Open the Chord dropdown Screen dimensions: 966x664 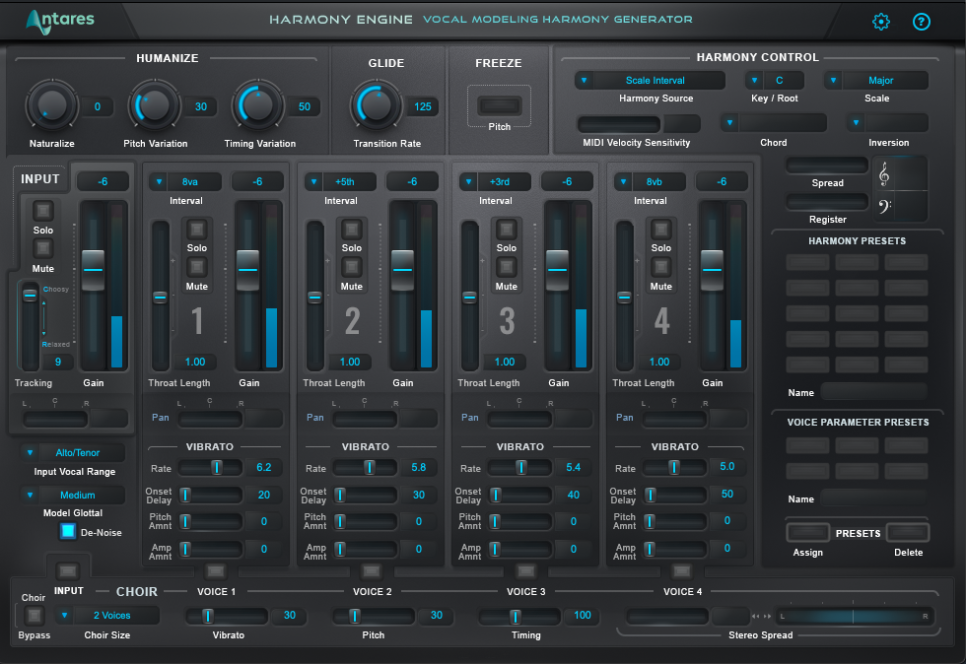[773, 123]
